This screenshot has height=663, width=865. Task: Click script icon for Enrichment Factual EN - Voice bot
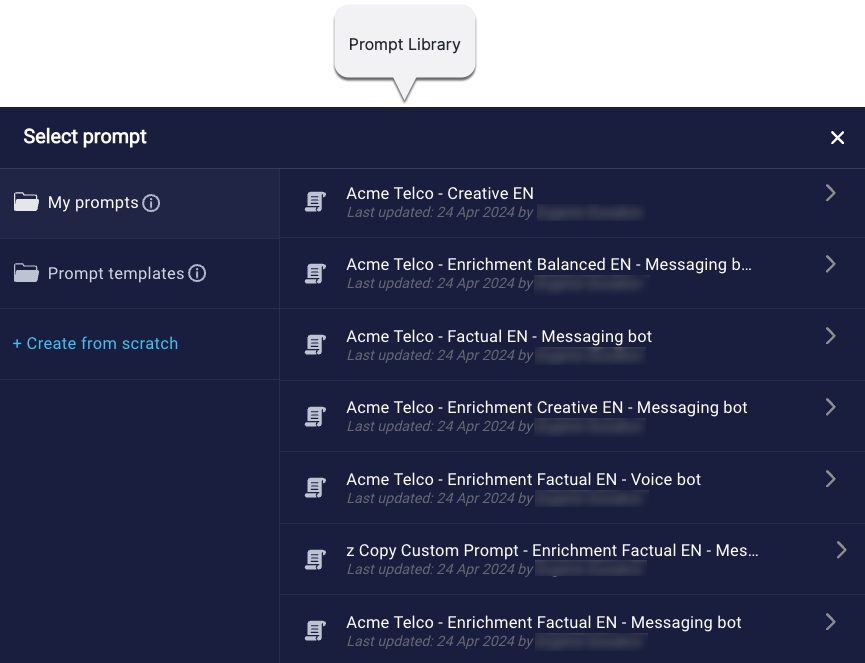coord(316,488)
